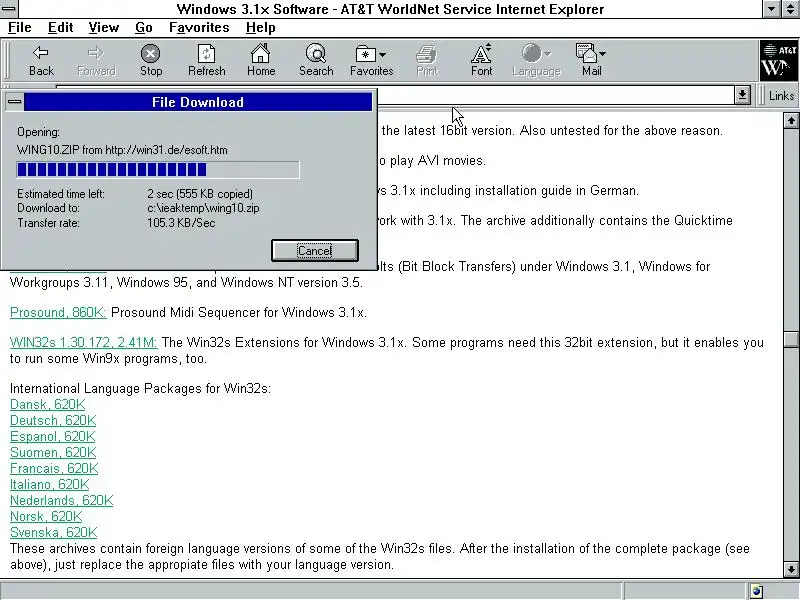Viewport: 800px width, 600px height.
Task: Open the View menu
Action: [104, 28]
